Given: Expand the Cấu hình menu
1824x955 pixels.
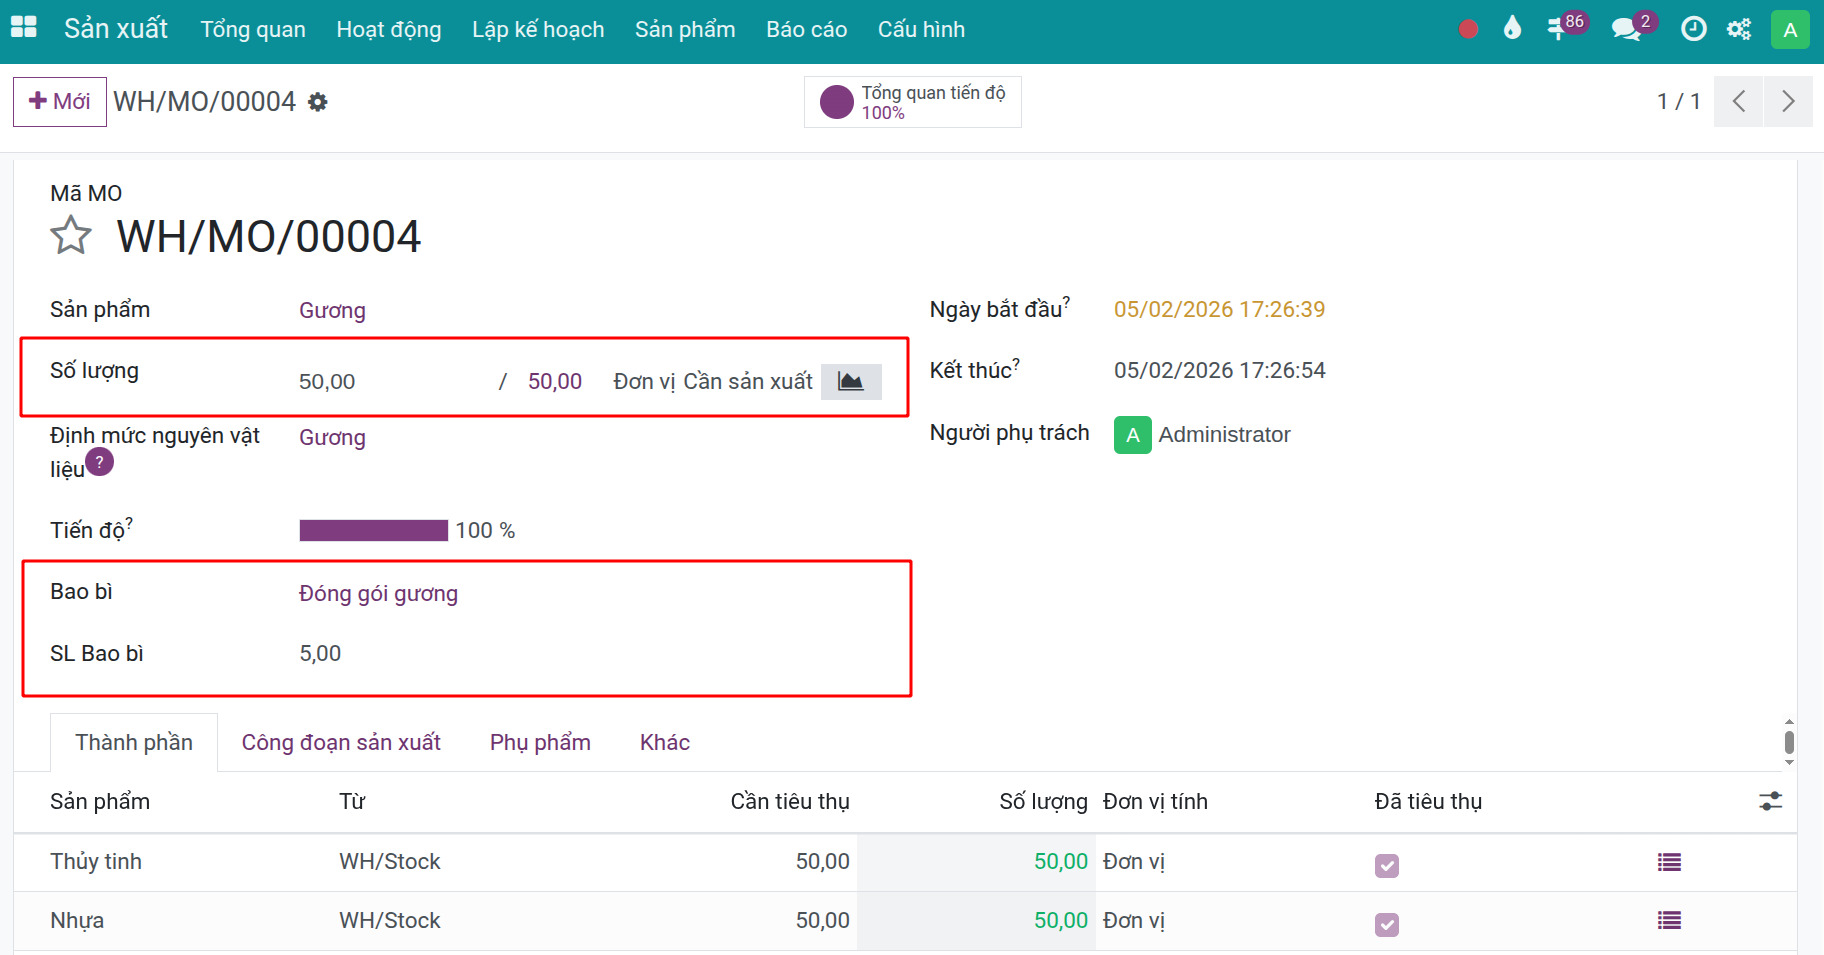Looking at the screenshot, I should tap(921, 30).
